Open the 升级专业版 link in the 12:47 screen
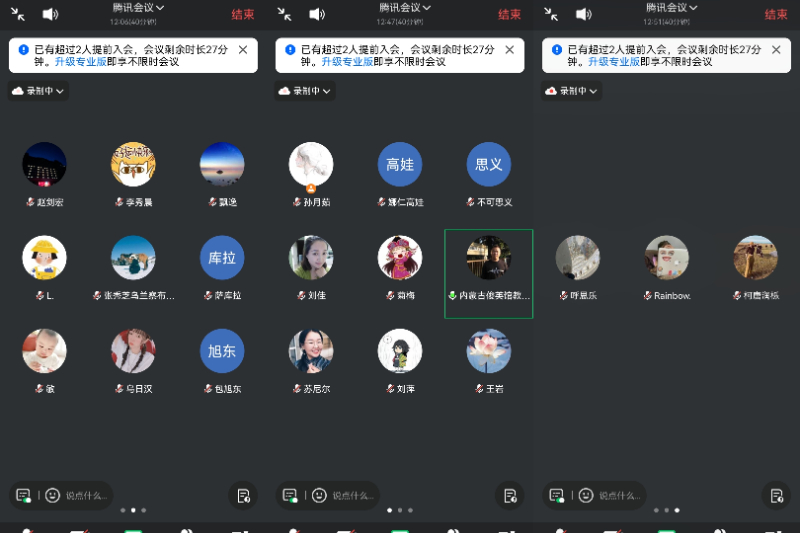This screenshot has height=533, width=800. [347, 62]
